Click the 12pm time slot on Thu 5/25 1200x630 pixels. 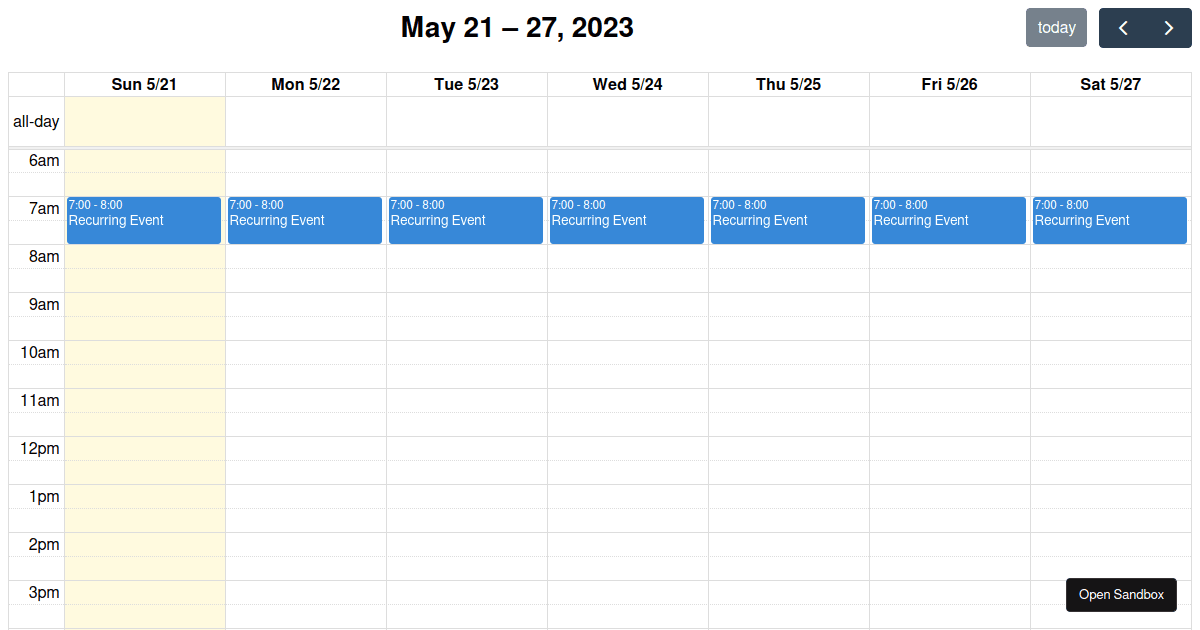click(x=787, y=460)
